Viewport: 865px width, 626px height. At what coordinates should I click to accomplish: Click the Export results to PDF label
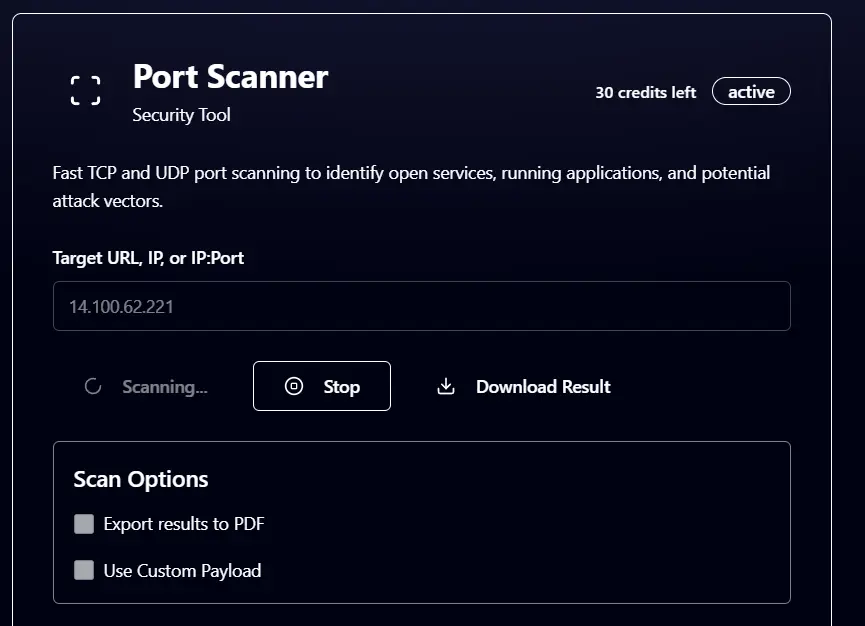pyautogui.click(x=184, y=524)
